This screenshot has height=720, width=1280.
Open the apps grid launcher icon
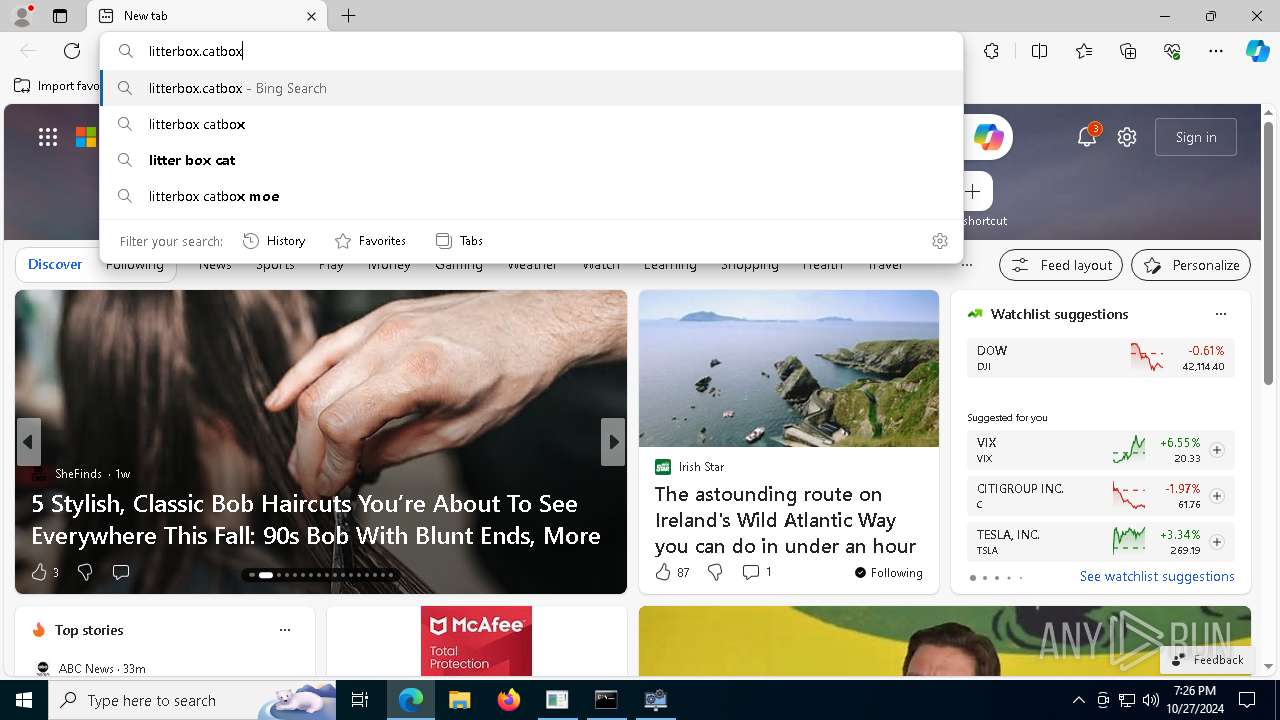click(x=48, y=137)
